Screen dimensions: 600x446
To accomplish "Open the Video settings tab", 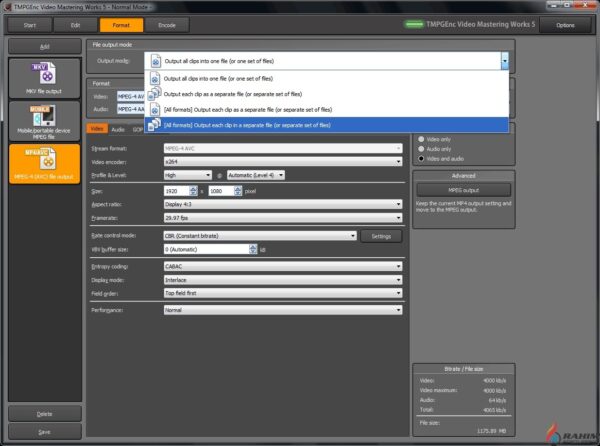I will click(97, 129).
